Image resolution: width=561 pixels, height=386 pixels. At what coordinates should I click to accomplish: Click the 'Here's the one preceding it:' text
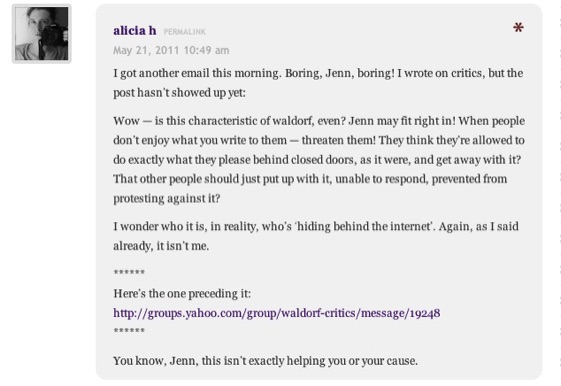coord(182,294)
